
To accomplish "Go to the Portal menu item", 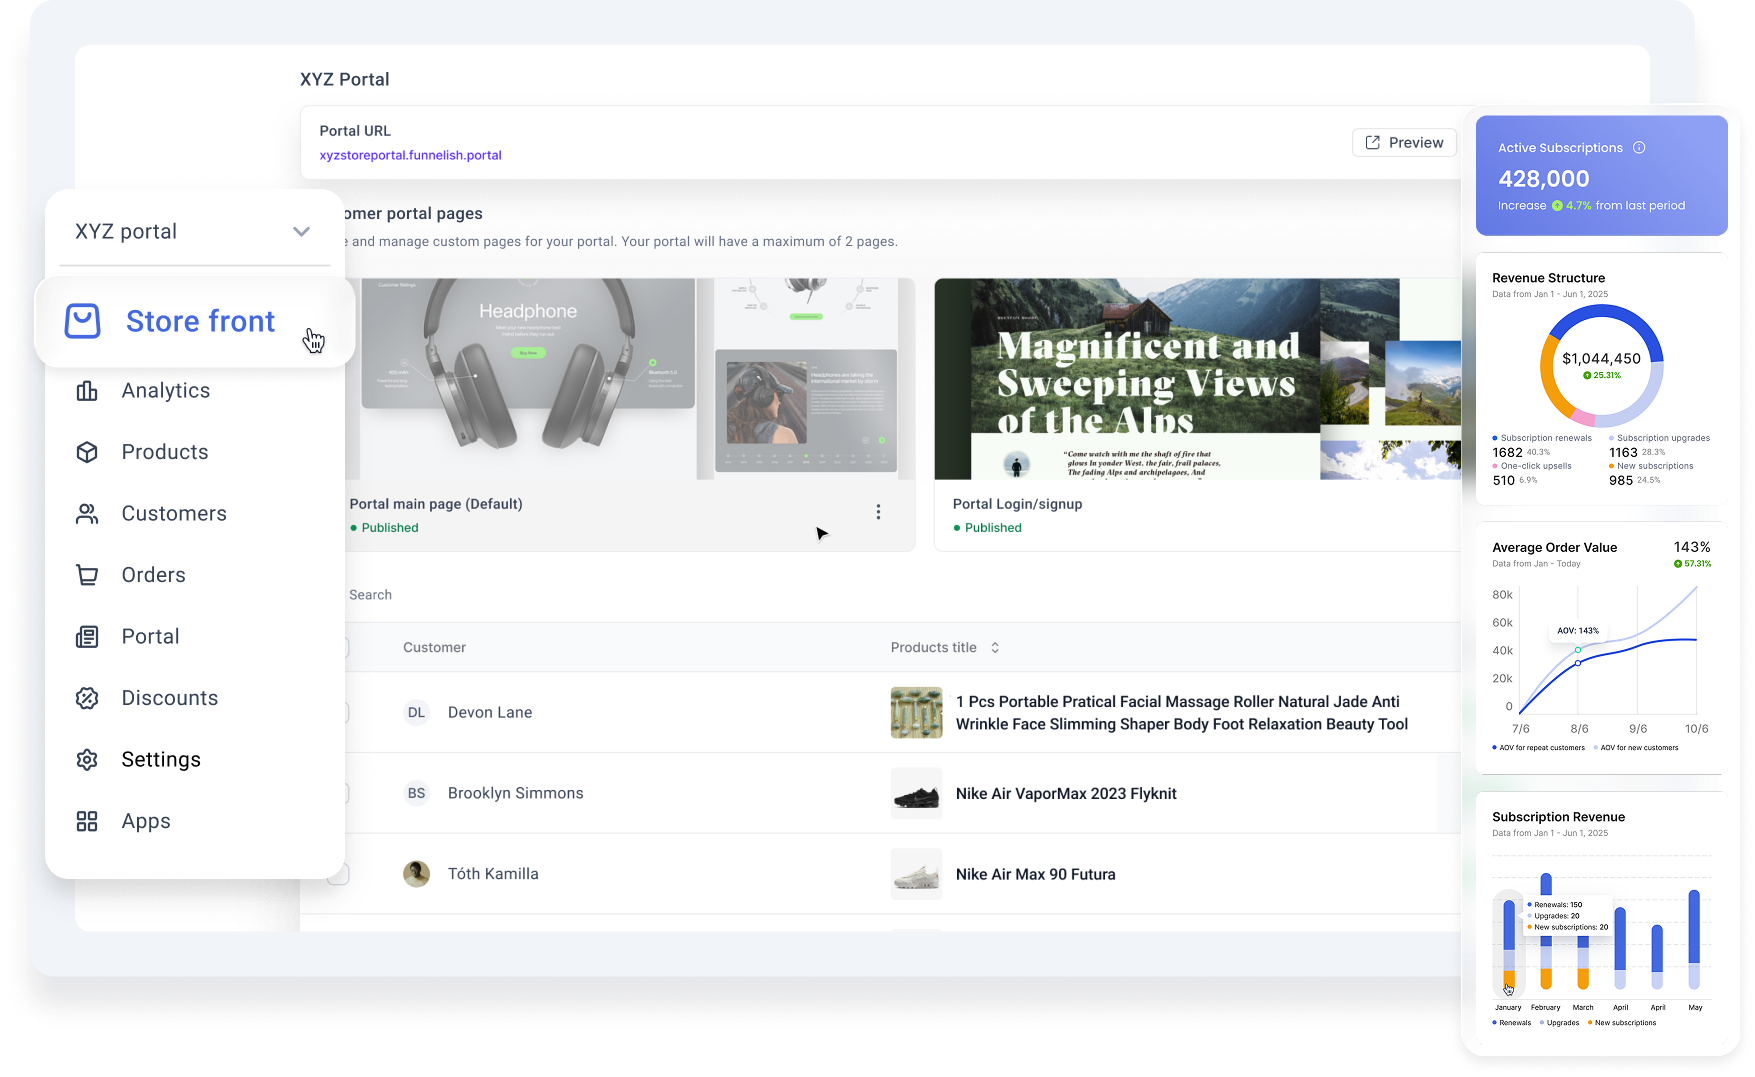I will [150, 637].
